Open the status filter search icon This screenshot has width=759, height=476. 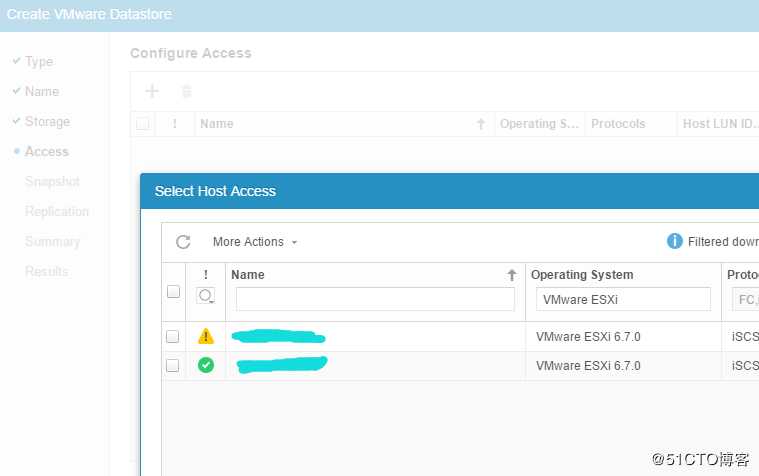[206, 295]
